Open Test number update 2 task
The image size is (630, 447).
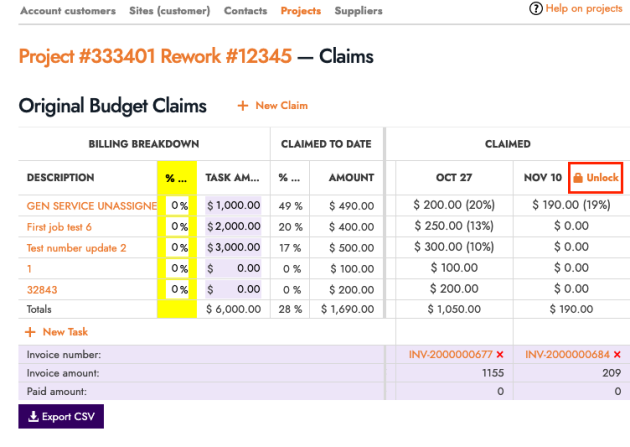pyautogui.click(x=76, y=247)
